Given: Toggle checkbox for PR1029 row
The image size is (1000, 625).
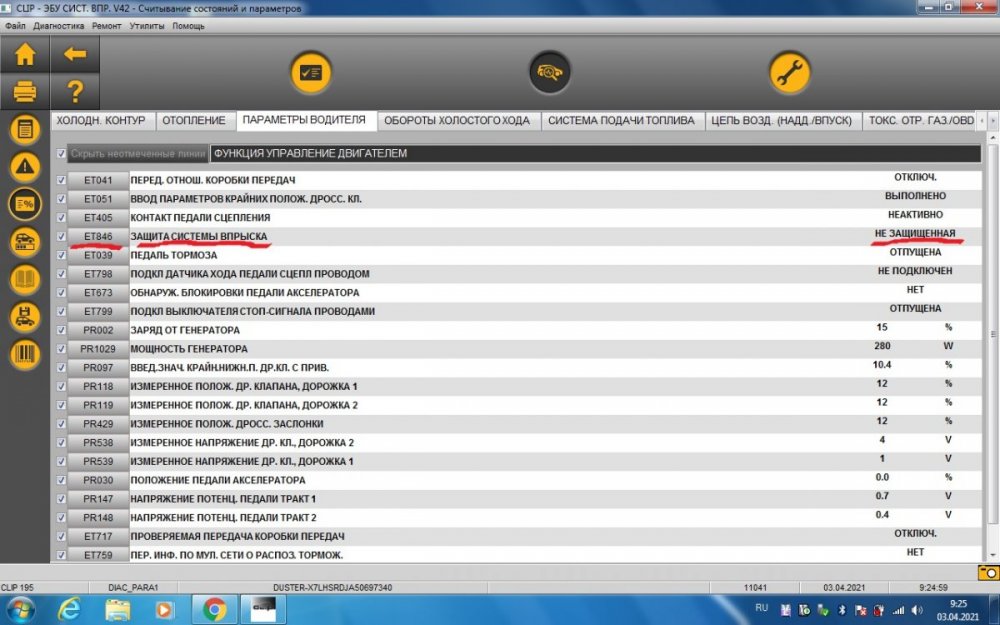Looking at the screenshot, I should 61,349.
